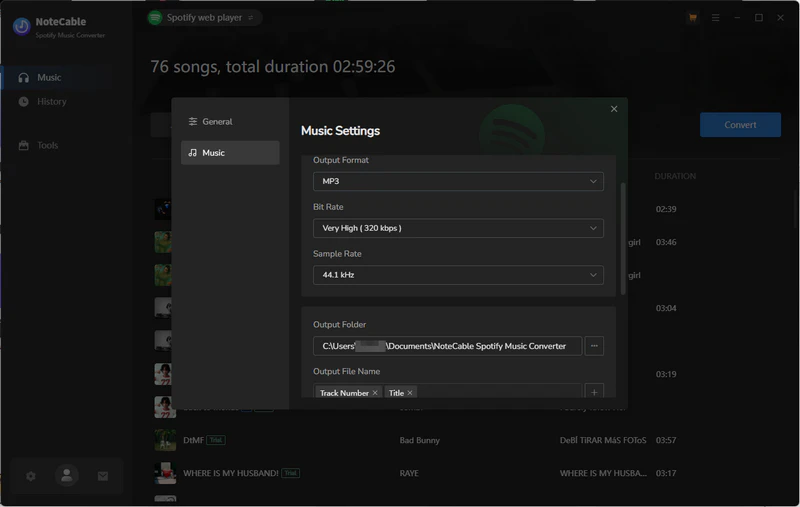Click the Output Folder path field
800x507 pixels.
(x=447, y=346)
